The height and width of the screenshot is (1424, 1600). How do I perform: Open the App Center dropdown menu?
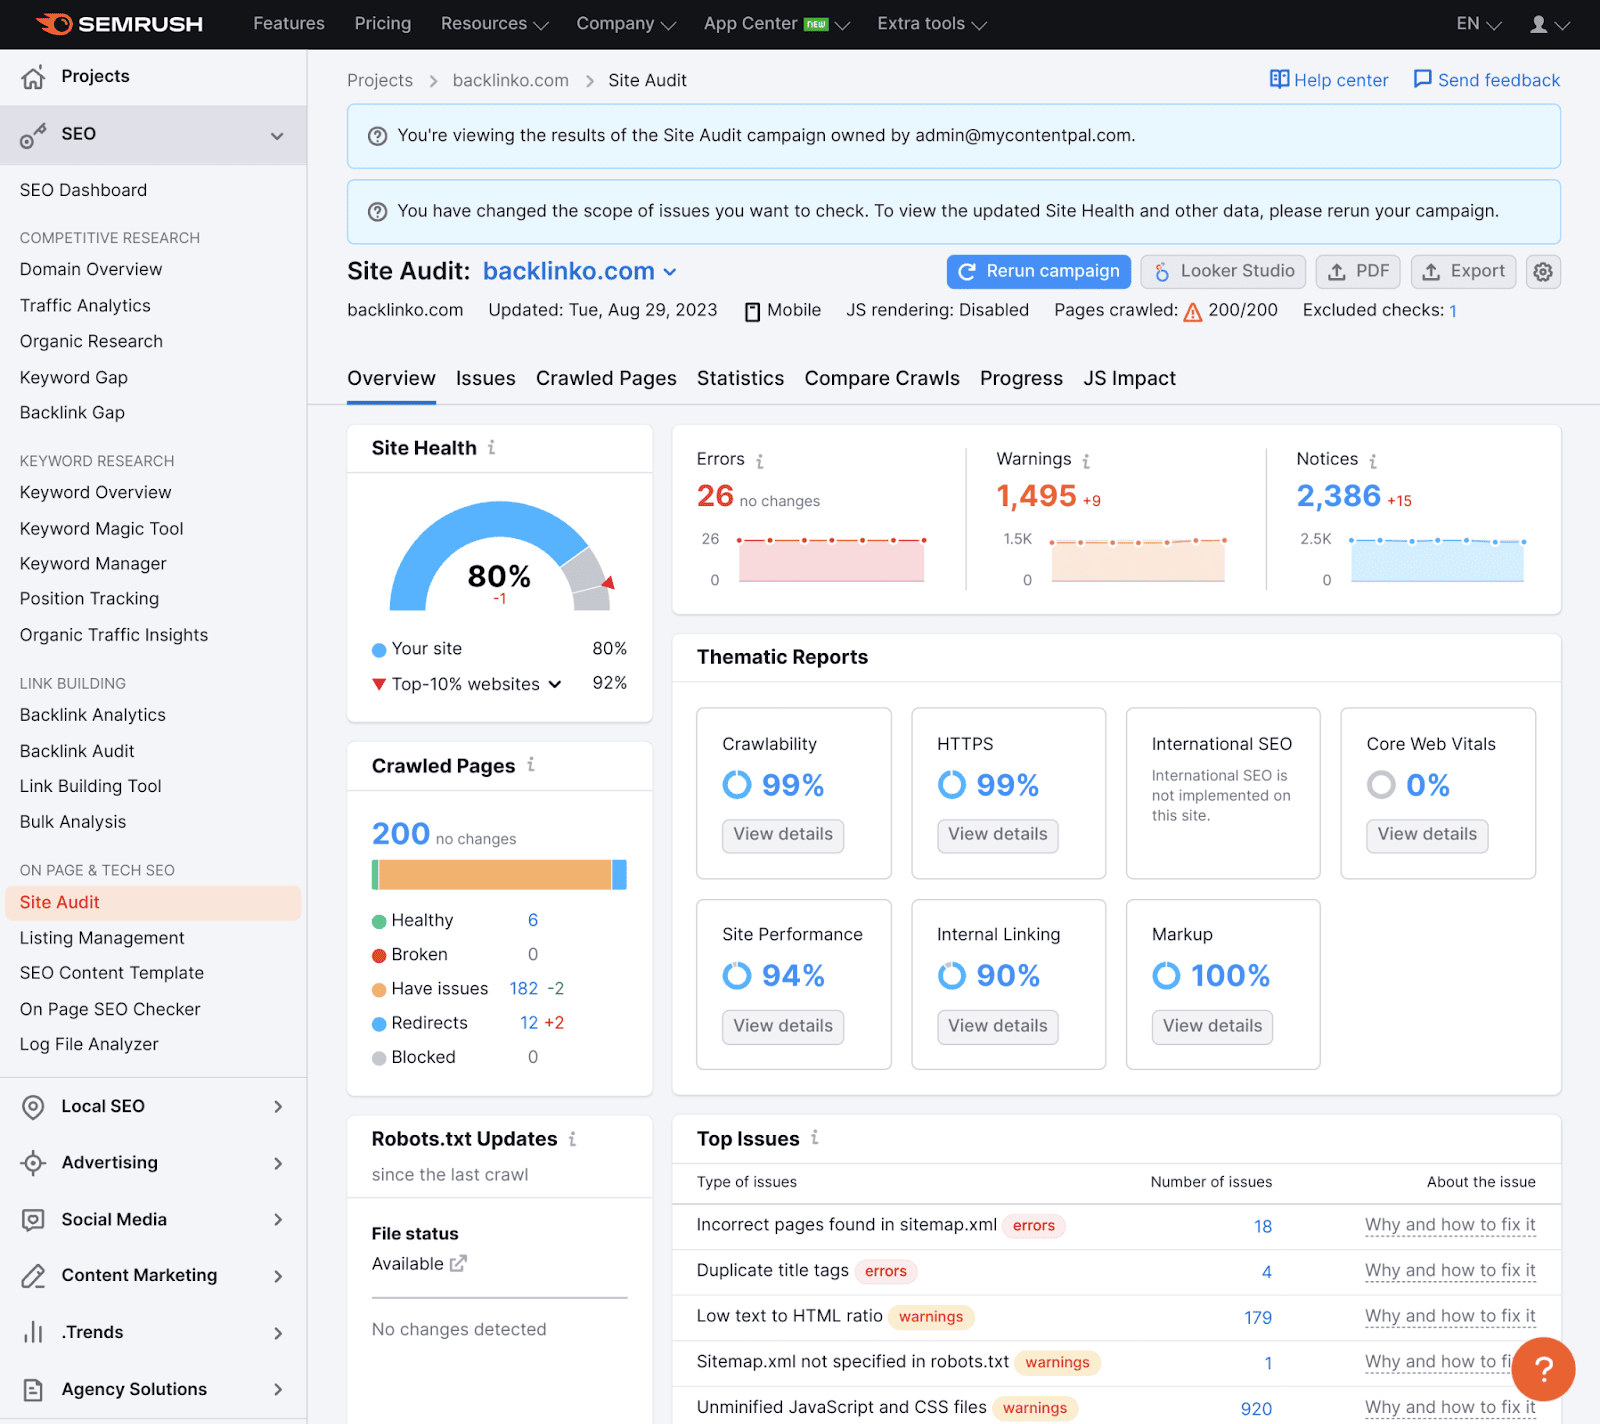pyautogui.click(x=776, y=24)
